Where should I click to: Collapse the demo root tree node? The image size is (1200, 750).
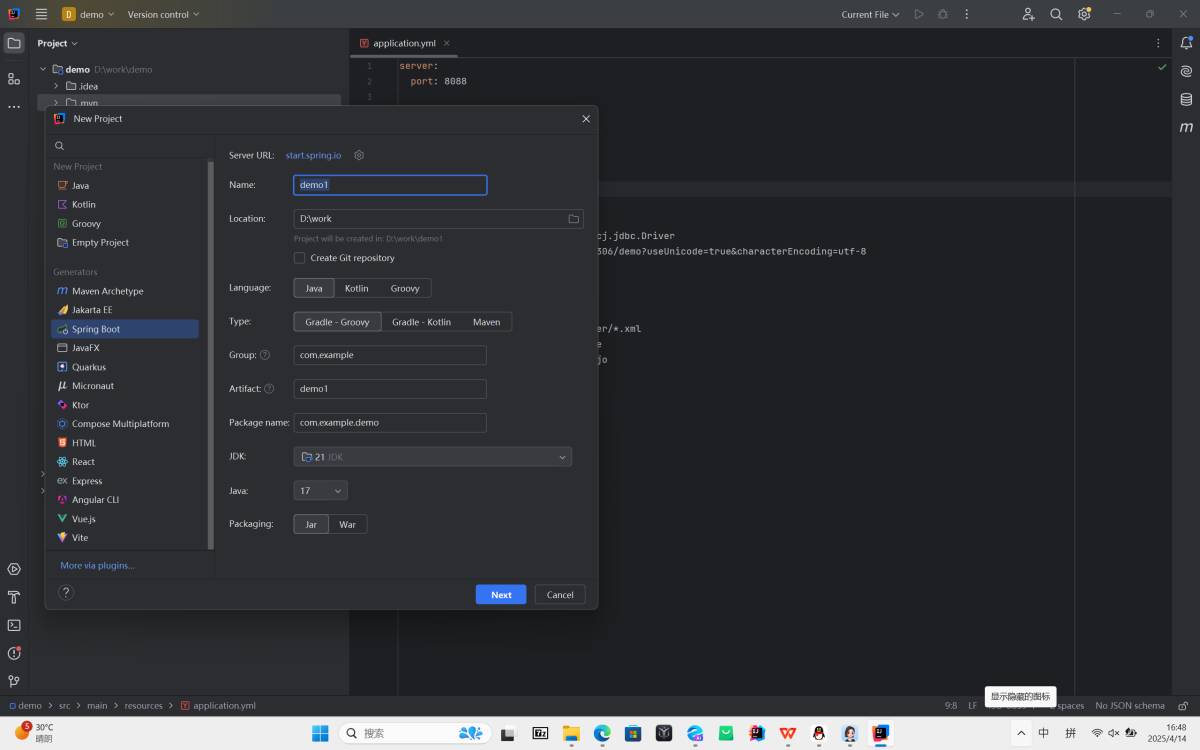tap(43, 69)
